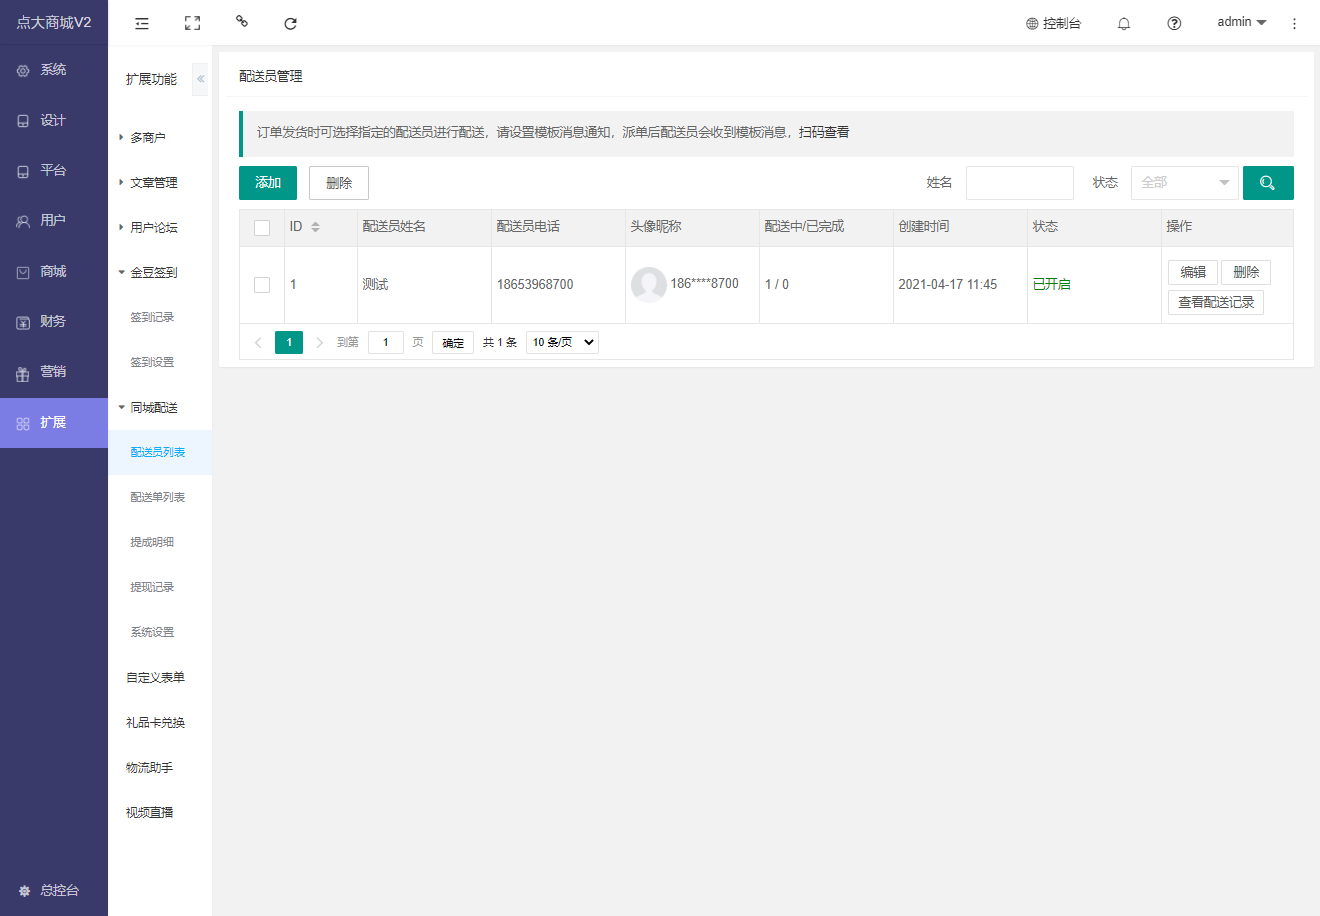Click the globe icon beside 控制台

tap(1032, 23)
